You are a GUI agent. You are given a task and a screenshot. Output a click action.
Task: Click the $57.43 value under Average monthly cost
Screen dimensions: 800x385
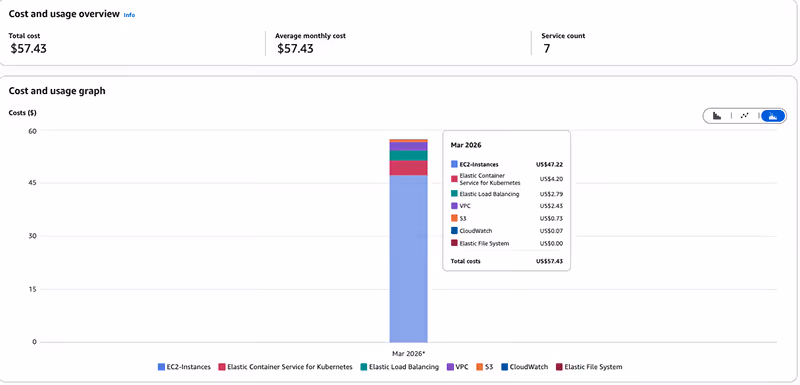click(x=295, y=49)
